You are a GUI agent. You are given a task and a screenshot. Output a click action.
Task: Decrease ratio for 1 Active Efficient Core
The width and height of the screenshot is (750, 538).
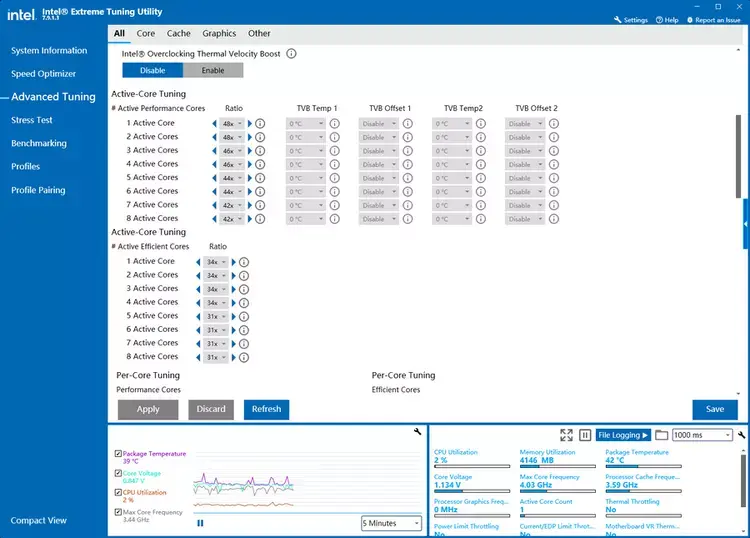tap(198, 262)
